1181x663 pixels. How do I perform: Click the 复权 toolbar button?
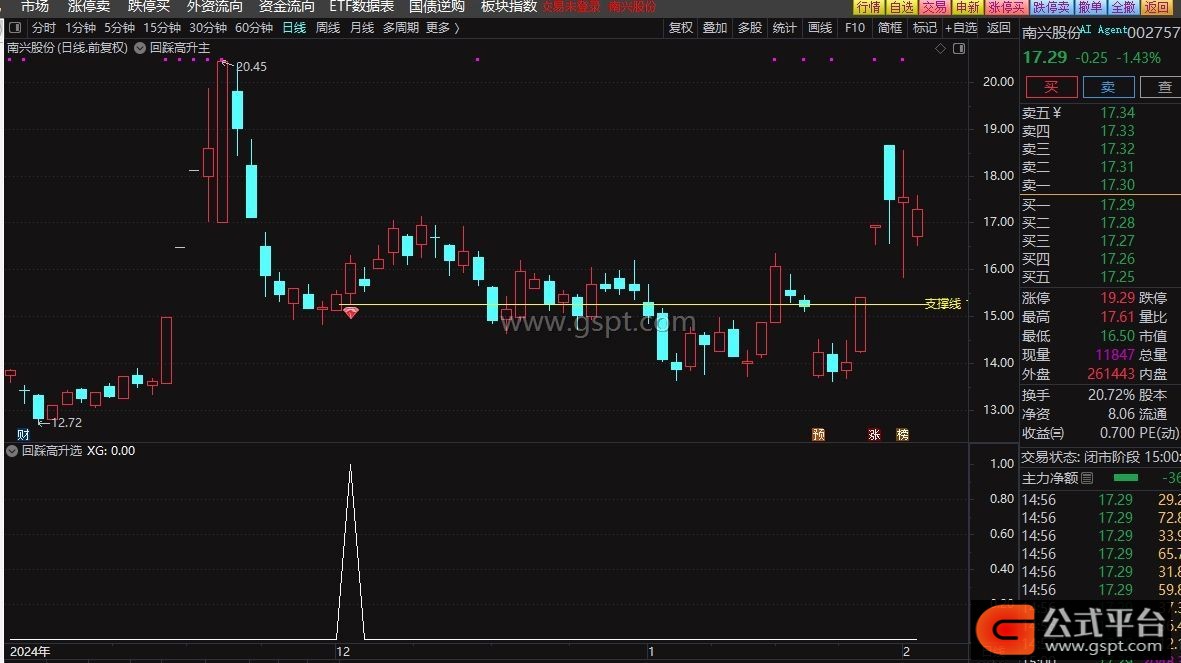click(x=681, y=28)
